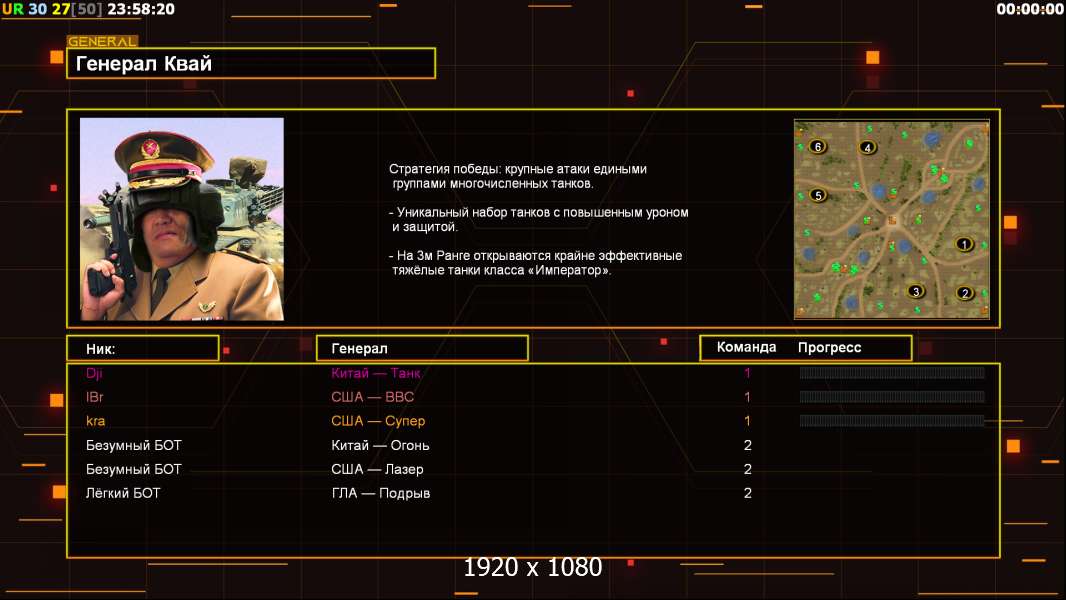Click start position marker 2 on minimap
This screenshot has width=1066, height=600.
click(964, 294)
